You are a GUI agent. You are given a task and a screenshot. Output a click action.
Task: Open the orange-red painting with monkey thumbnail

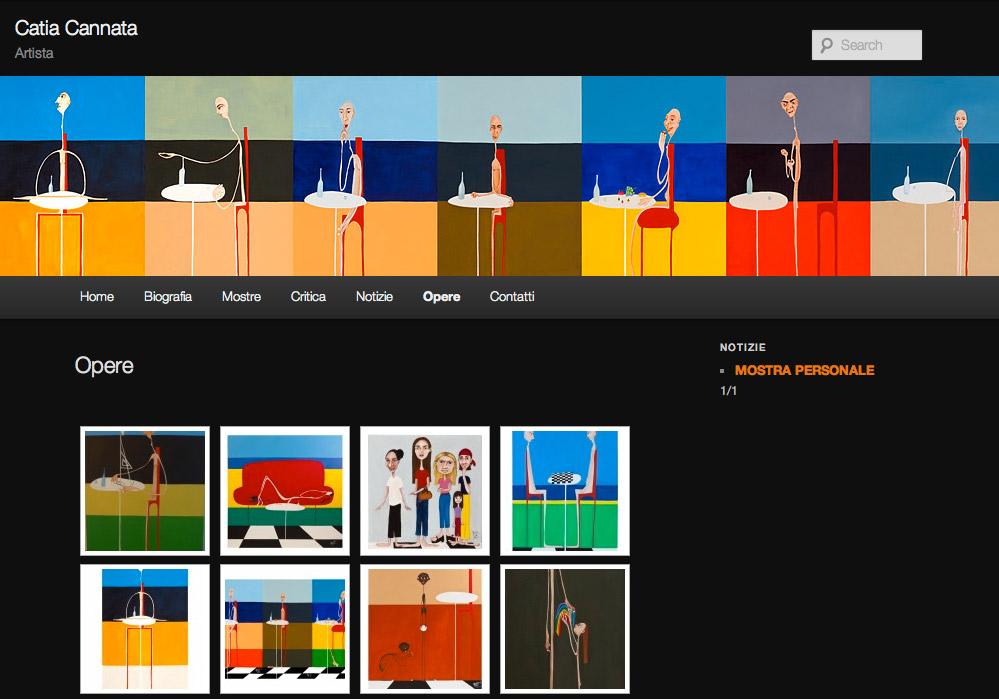click(425, 629)
